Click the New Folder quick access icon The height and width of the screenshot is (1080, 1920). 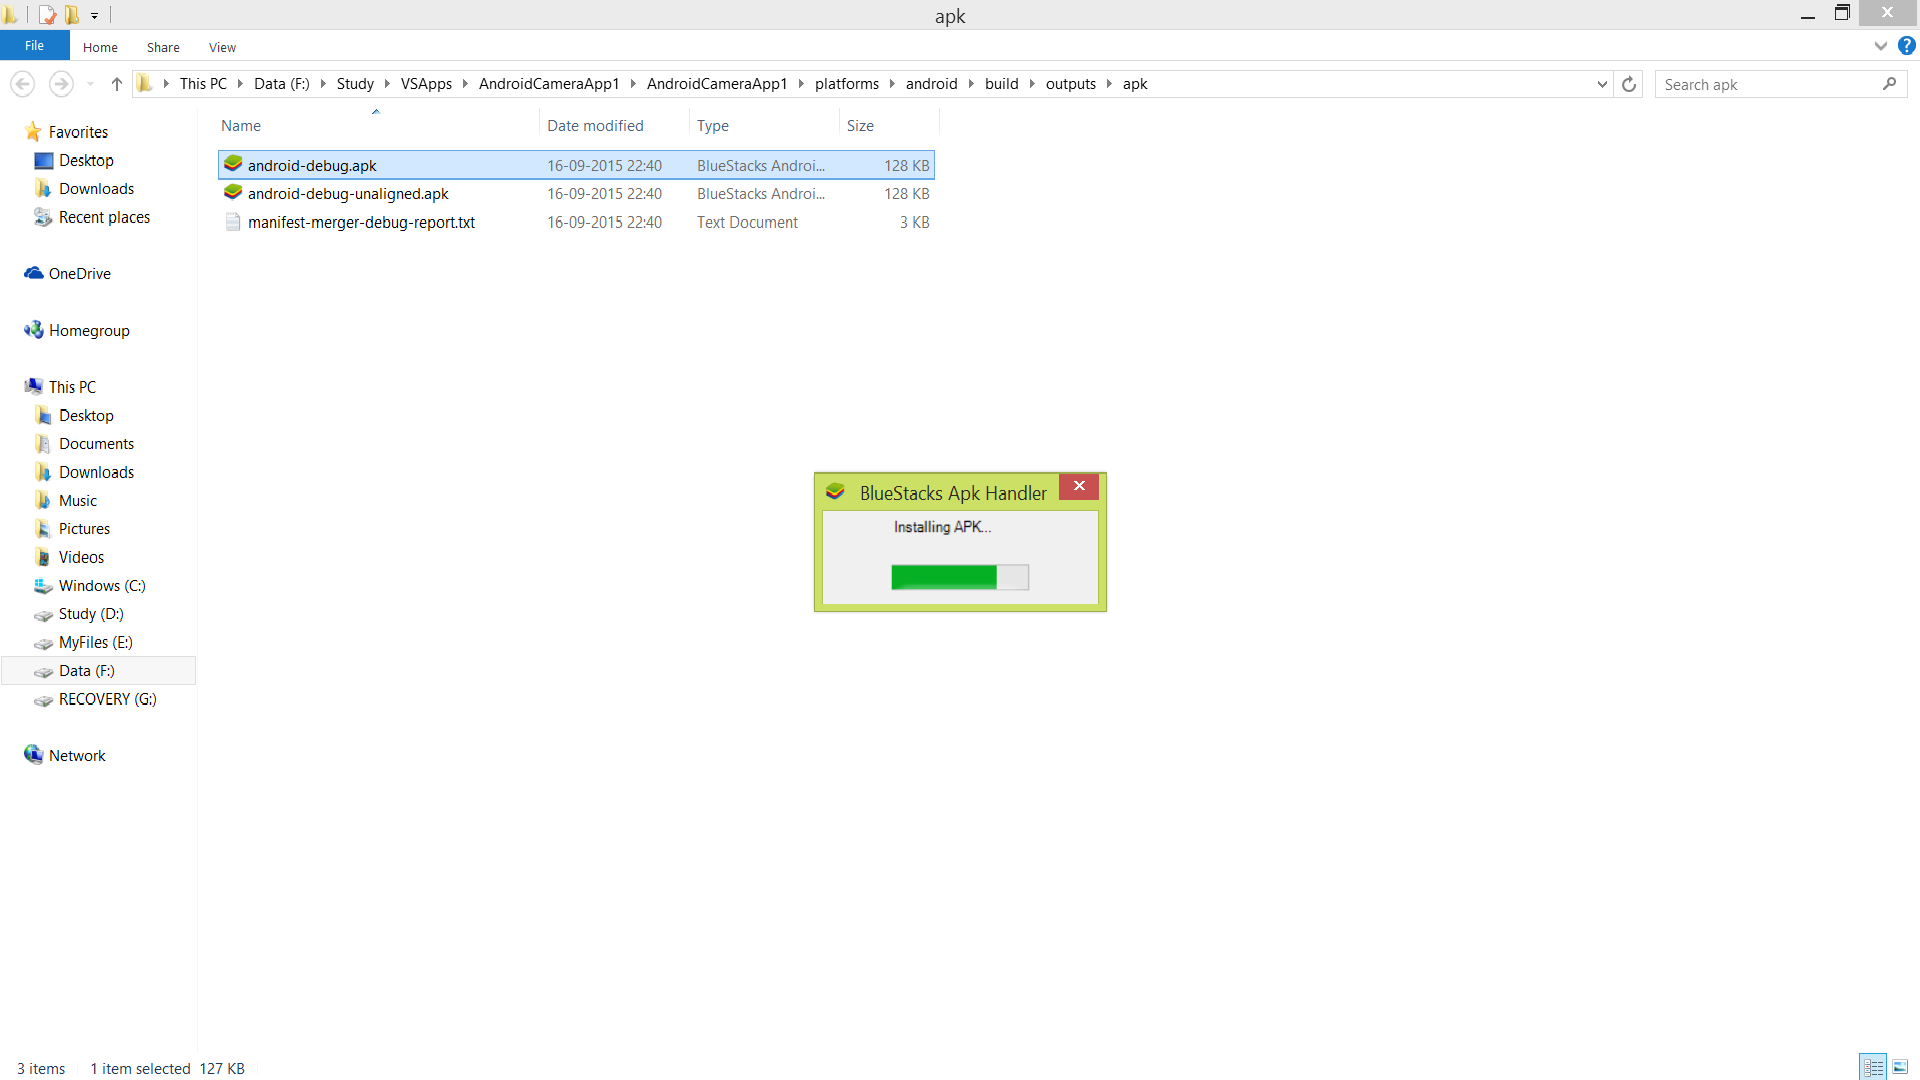pyautogui.click(x=72, y=15)
